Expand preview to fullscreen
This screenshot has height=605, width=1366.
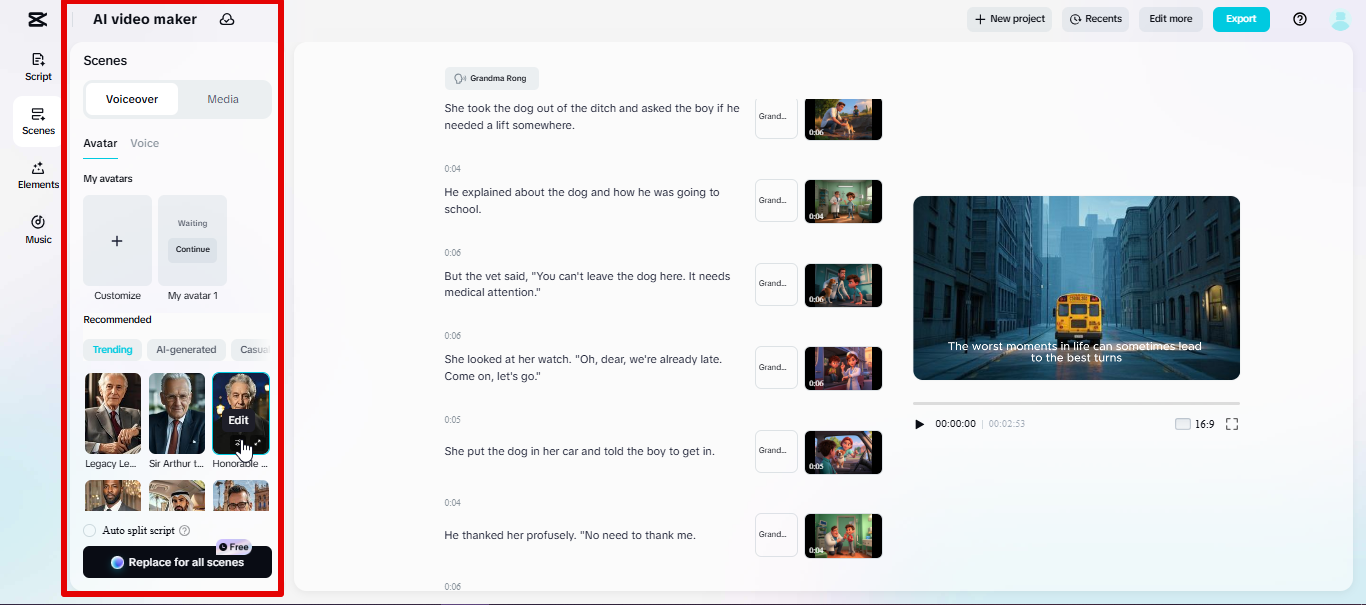click(x=1232, y=423)
